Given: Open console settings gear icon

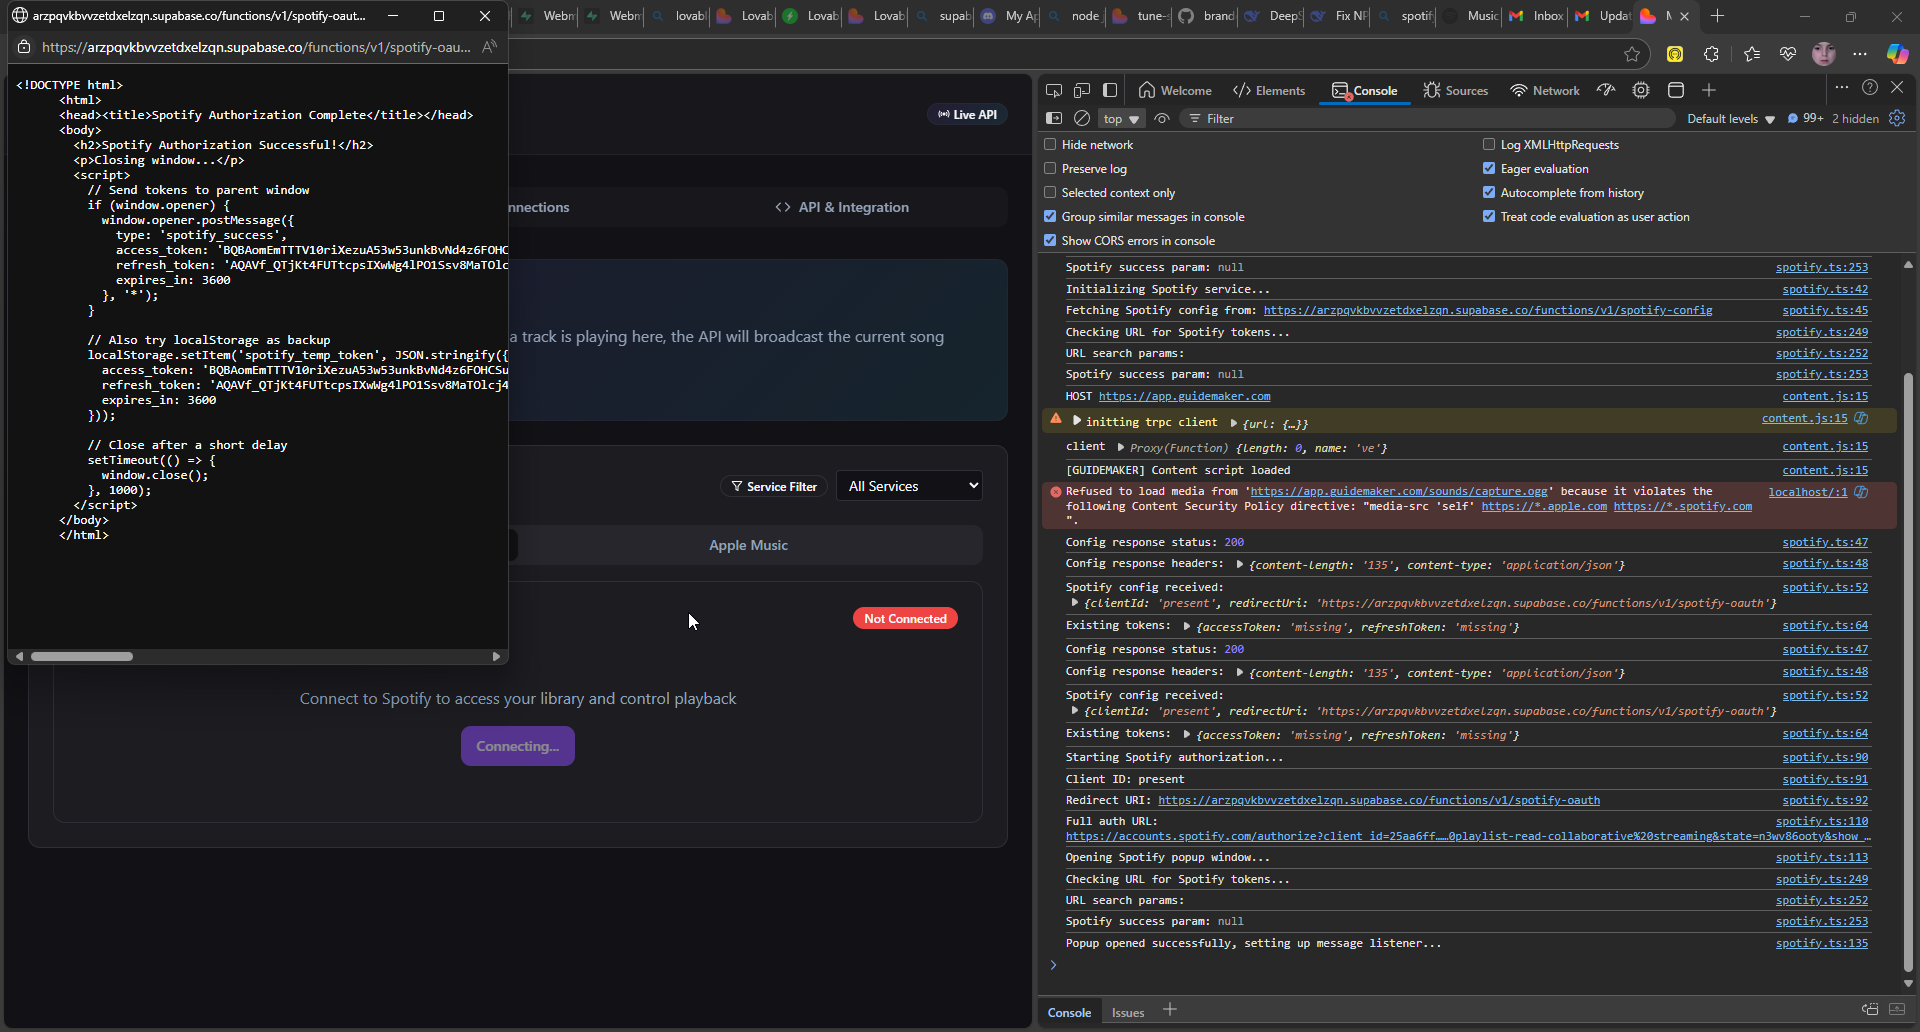Looking at the screenshot, I should (x=1897, y=118).
